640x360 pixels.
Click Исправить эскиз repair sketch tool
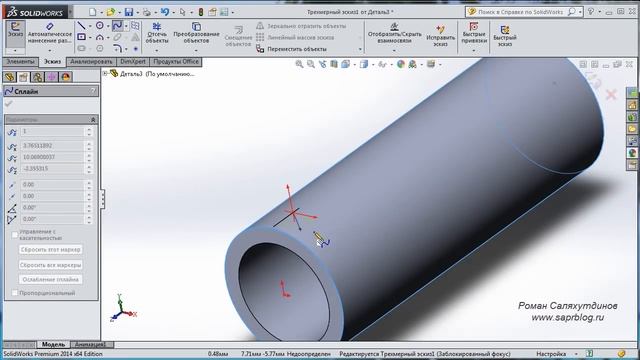point(440,35)
